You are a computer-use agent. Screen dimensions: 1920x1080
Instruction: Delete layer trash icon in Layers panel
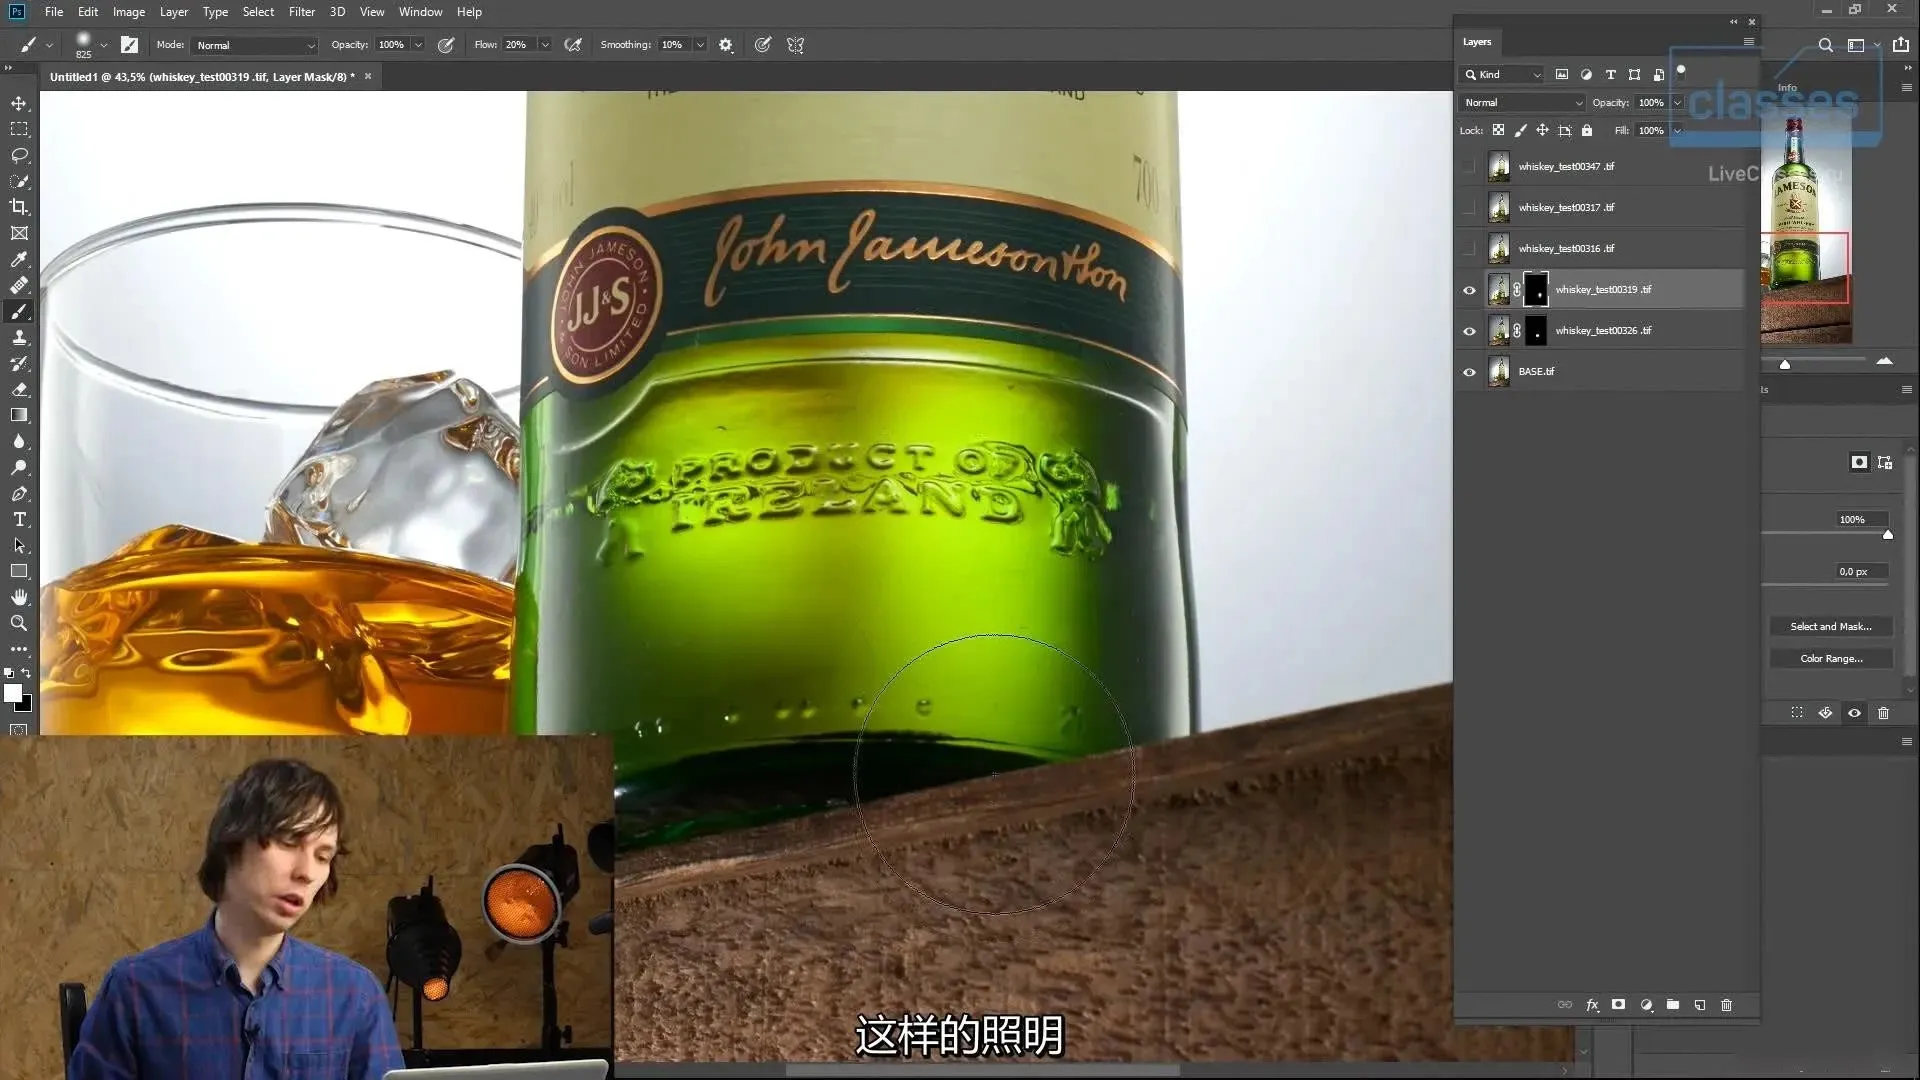tap(1726, 1004)
